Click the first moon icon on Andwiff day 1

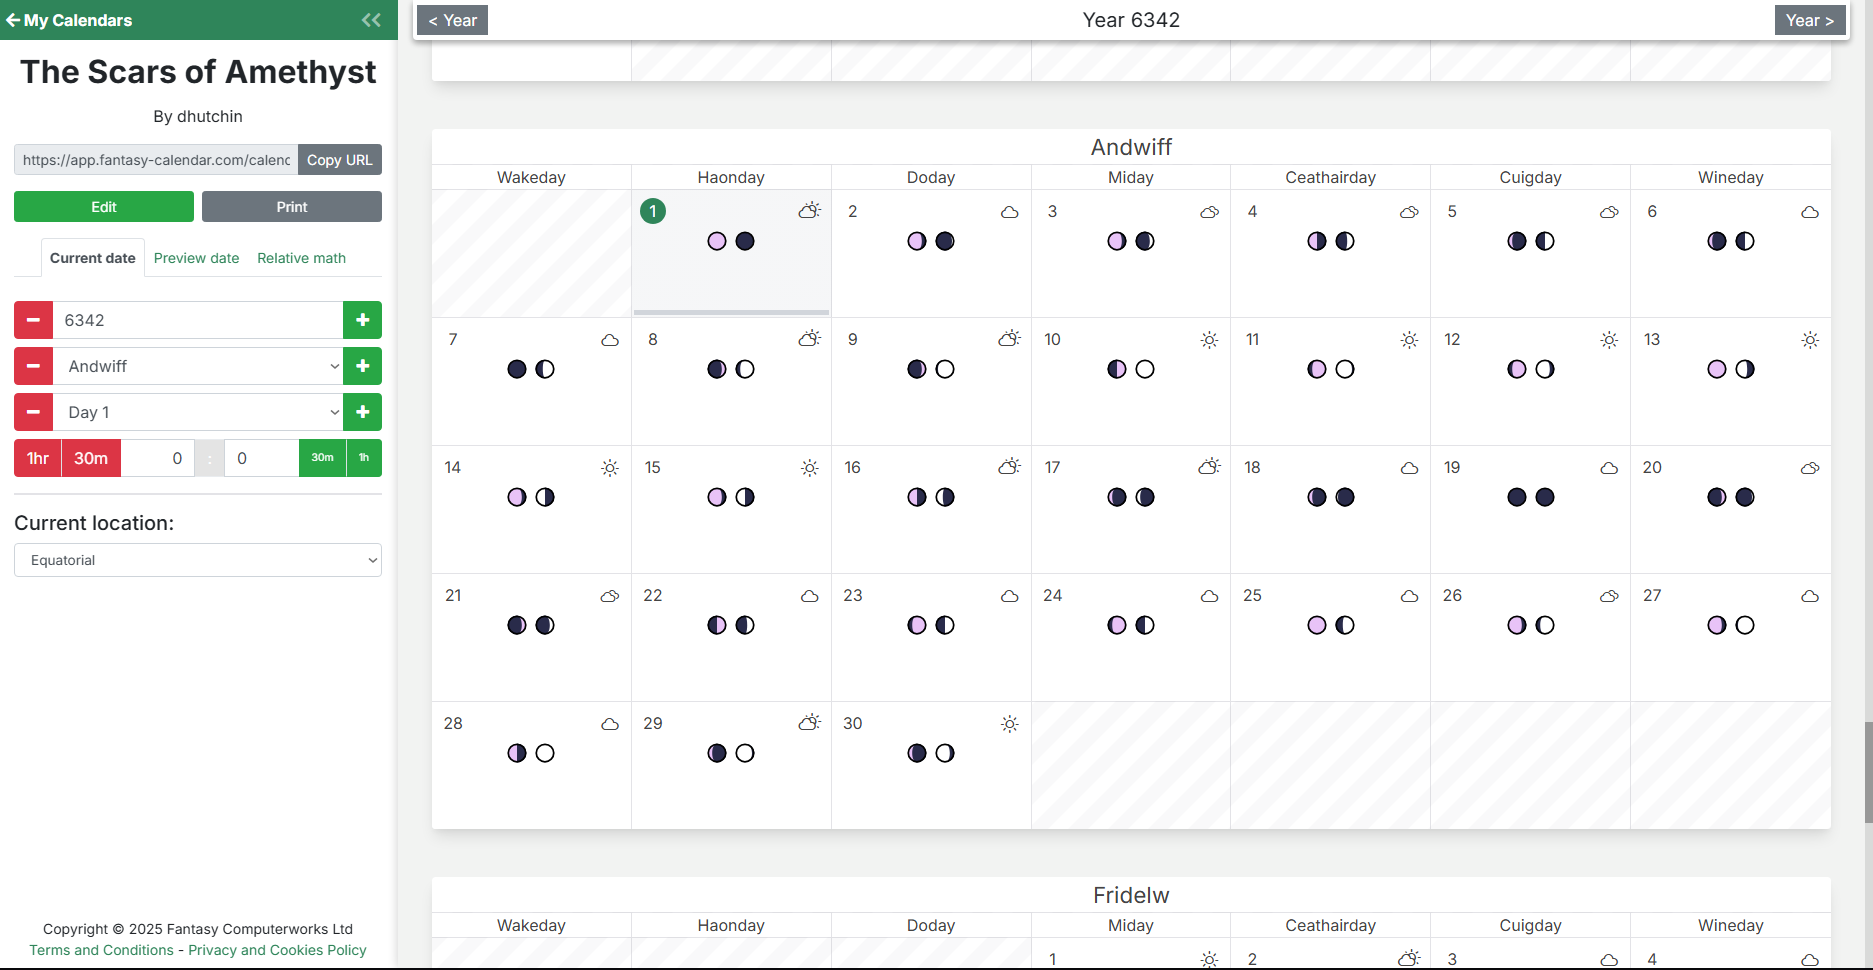click(x=717, y=241)
